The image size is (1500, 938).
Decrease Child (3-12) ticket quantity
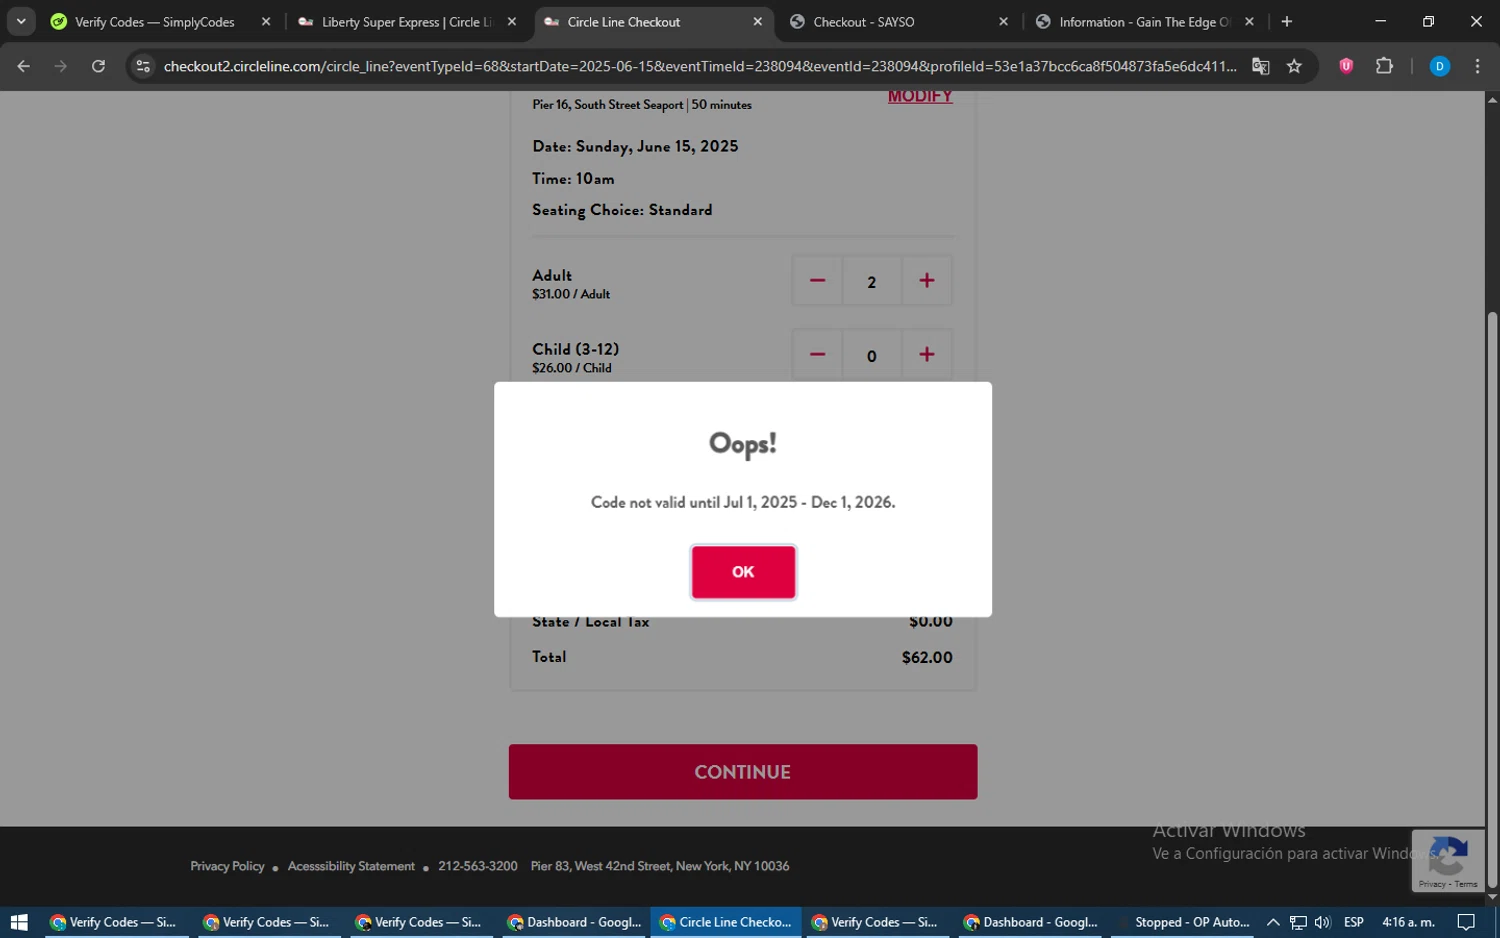click(x=817, y=355)
